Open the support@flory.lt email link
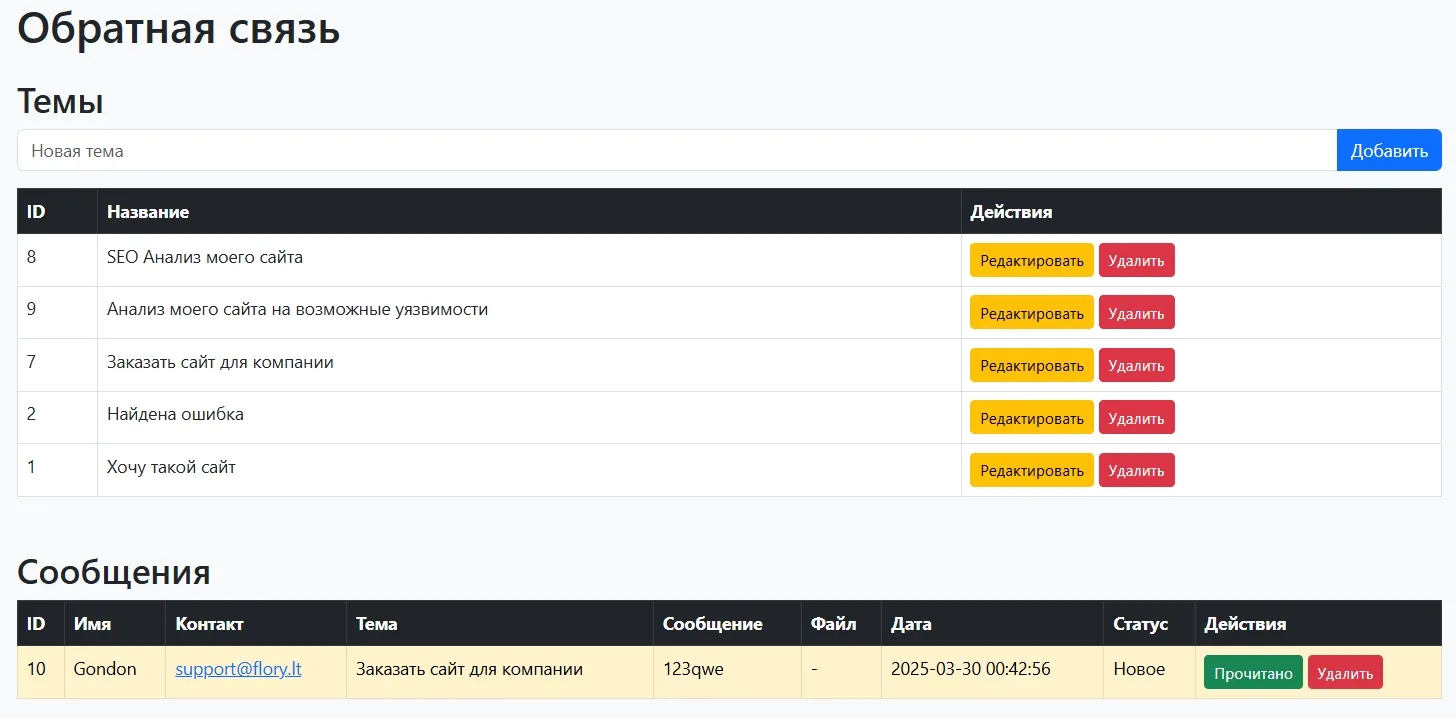 (238, 670)
